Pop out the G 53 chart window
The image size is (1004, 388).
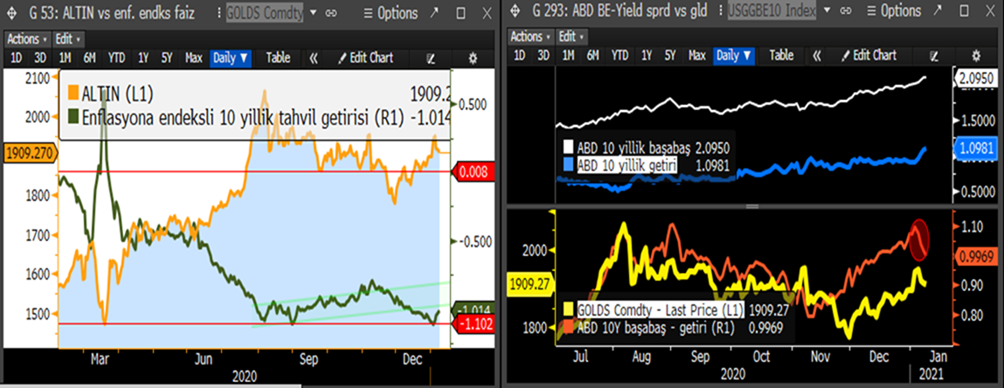click(x=435, y=12)
